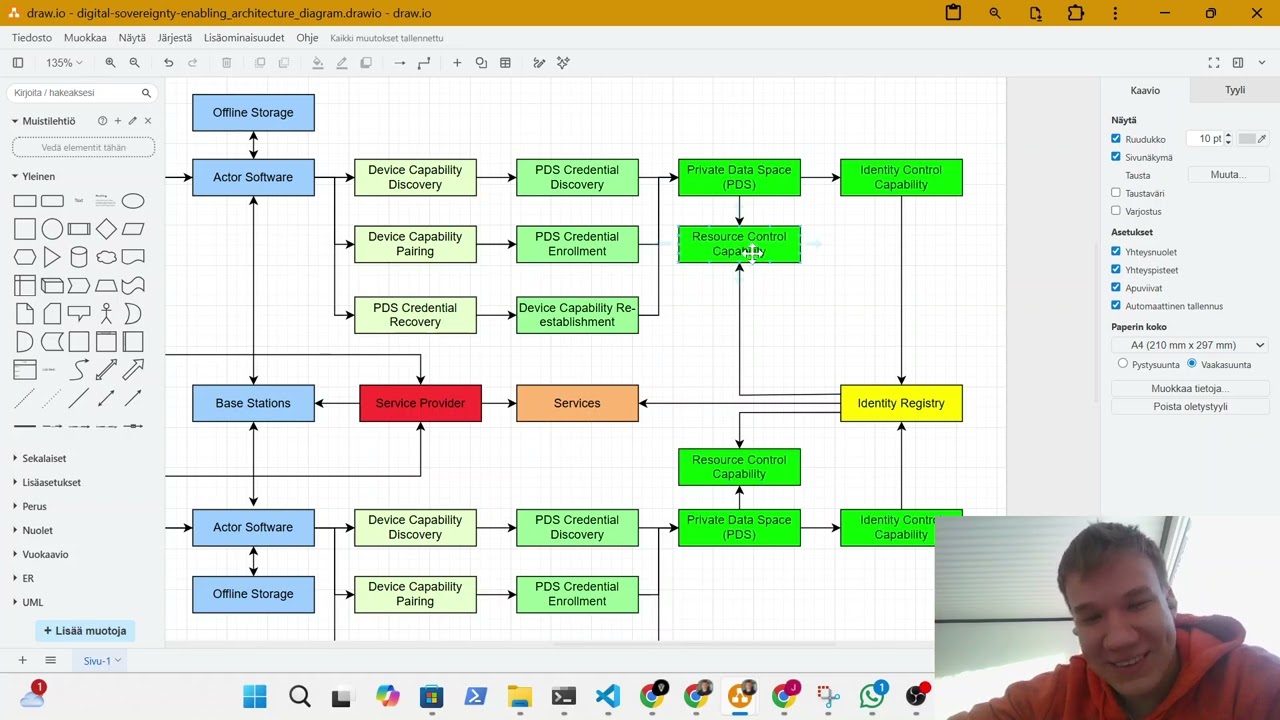Click the waypoints connector style icon
This screenshot has height=720, width=1280.
[424, 63]
